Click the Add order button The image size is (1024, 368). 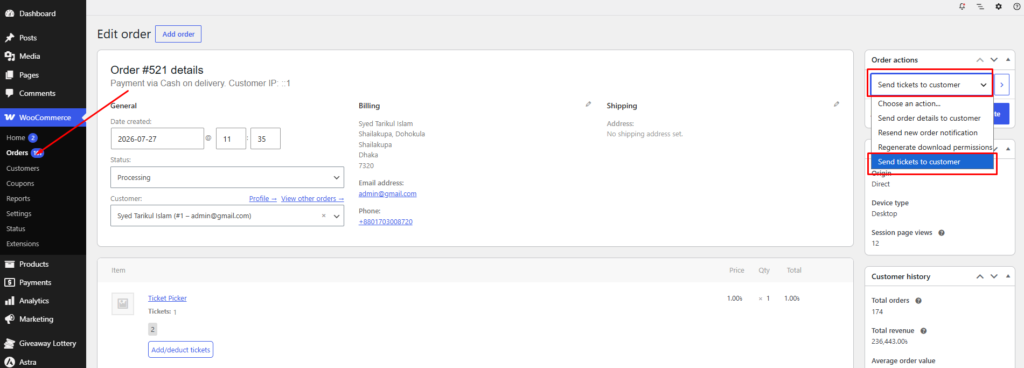point(178,34)
